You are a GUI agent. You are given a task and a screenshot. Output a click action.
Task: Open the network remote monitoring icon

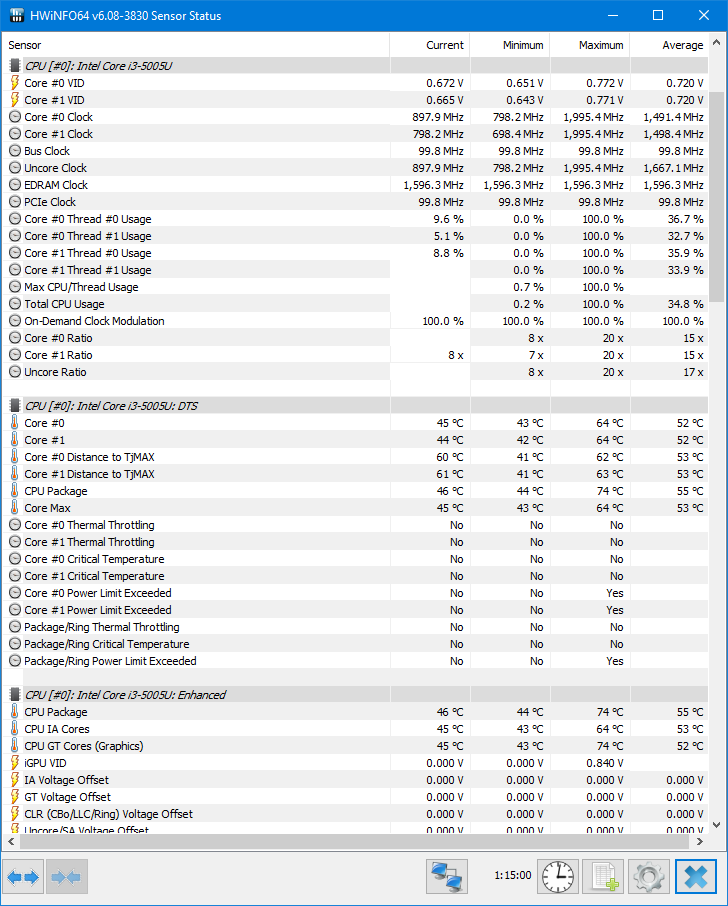tap(447, 877)
